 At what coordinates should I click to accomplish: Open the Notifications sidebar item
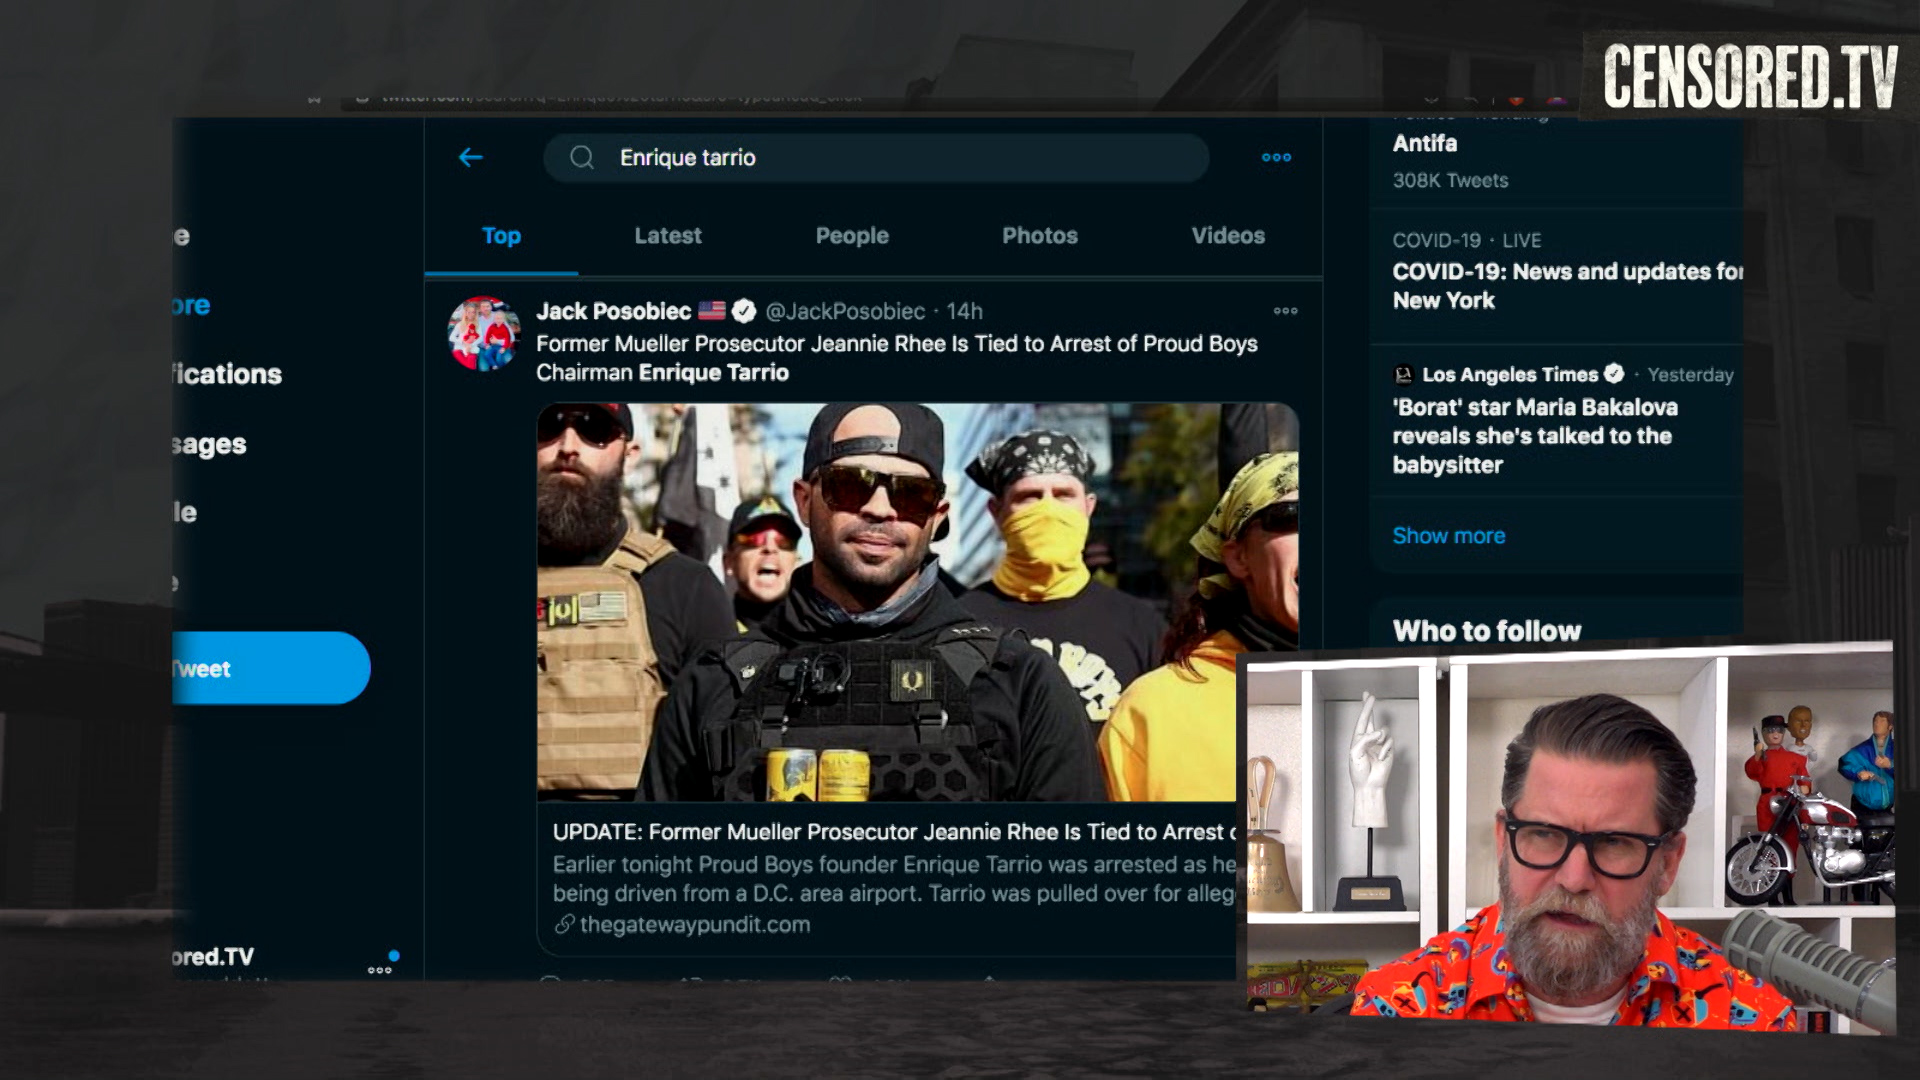coord(227,374)
